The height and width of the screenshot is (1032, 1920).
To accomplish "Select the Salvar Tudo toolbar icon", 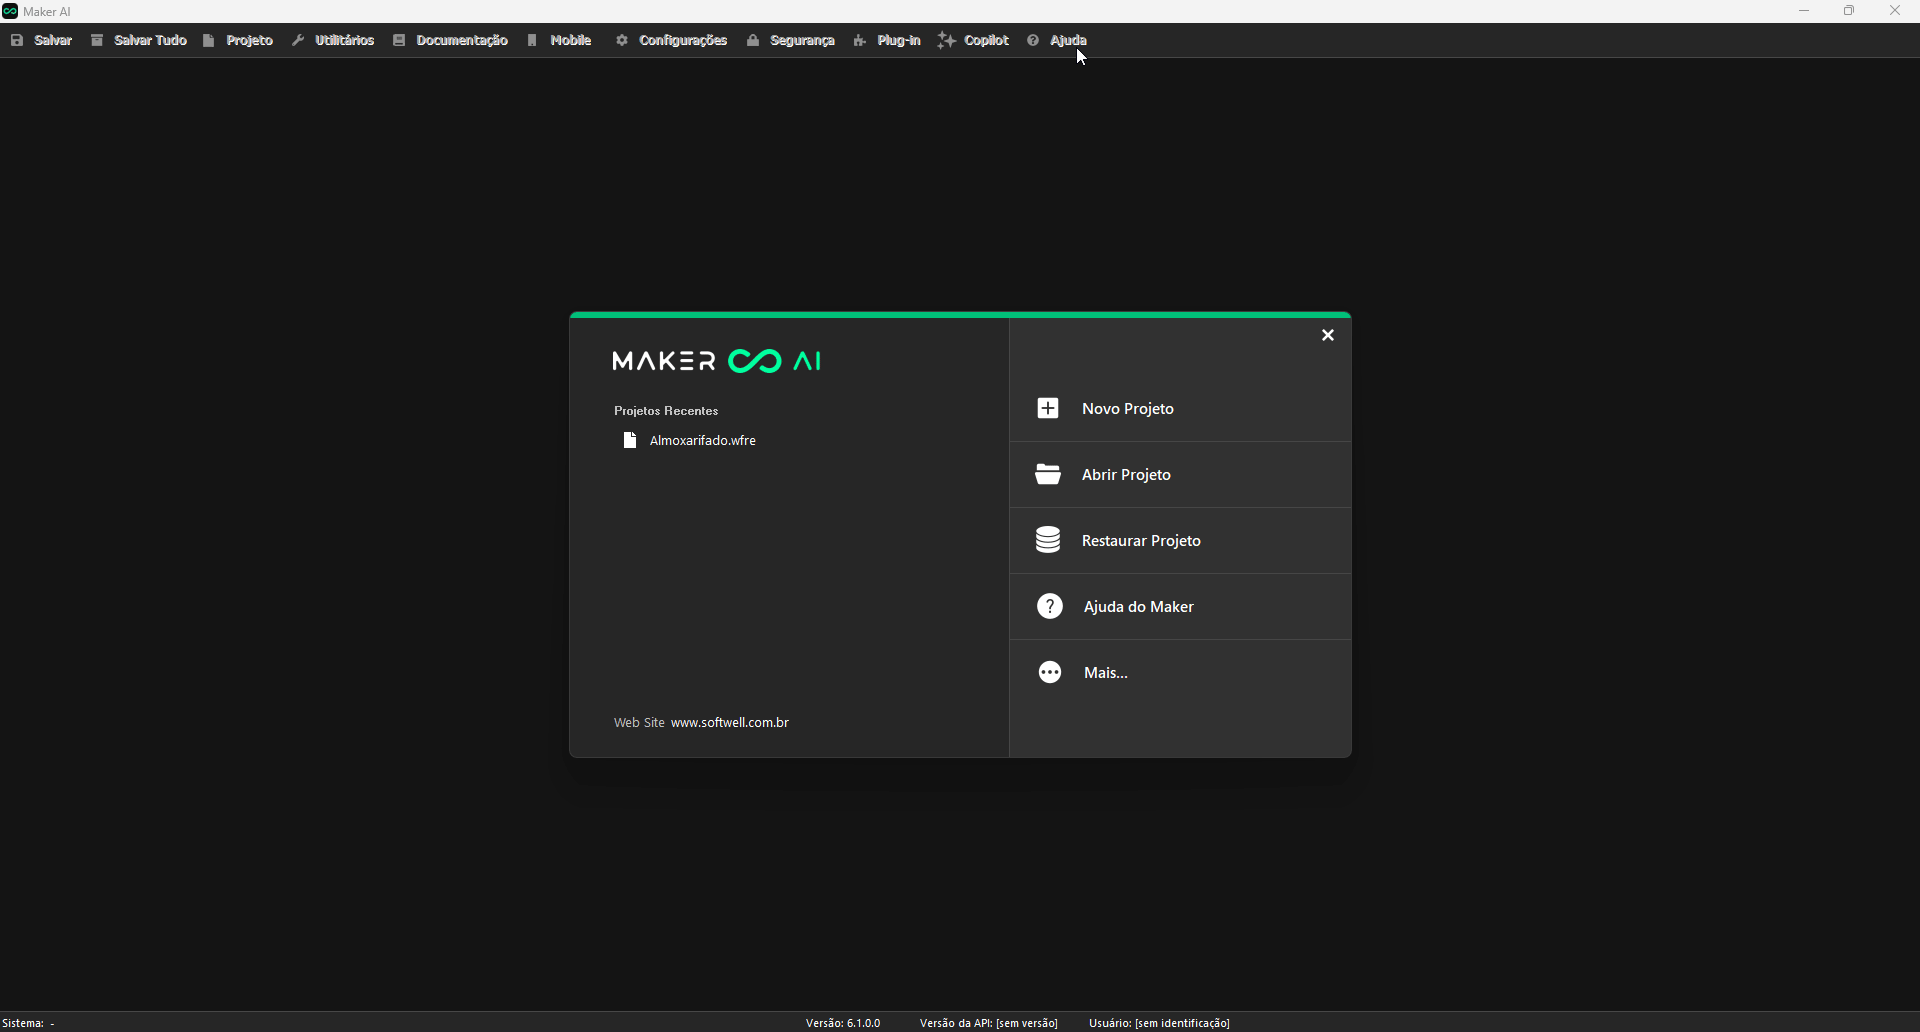I will tap(98, 40).
